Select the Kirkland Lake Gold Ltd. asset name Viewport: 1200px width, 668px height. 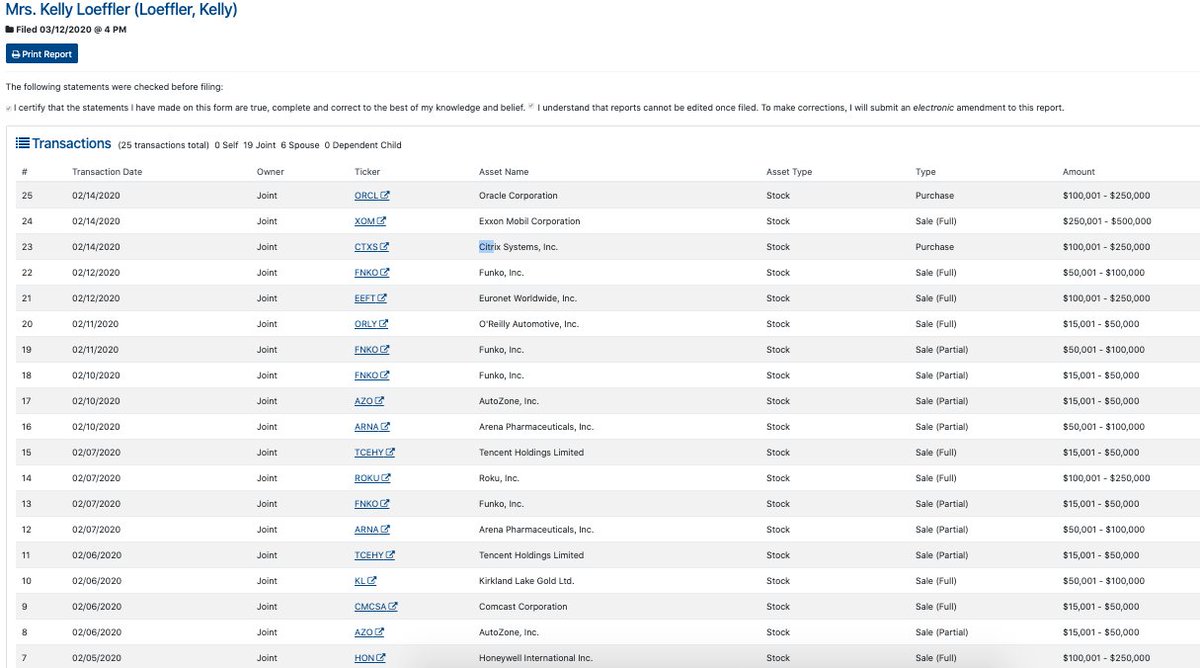click(x=527, y=581)
